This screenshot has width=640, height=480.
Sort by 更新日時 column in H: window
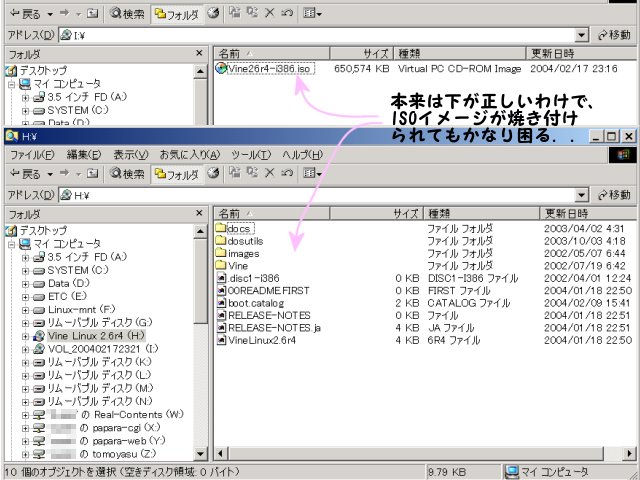coord(588,213)
